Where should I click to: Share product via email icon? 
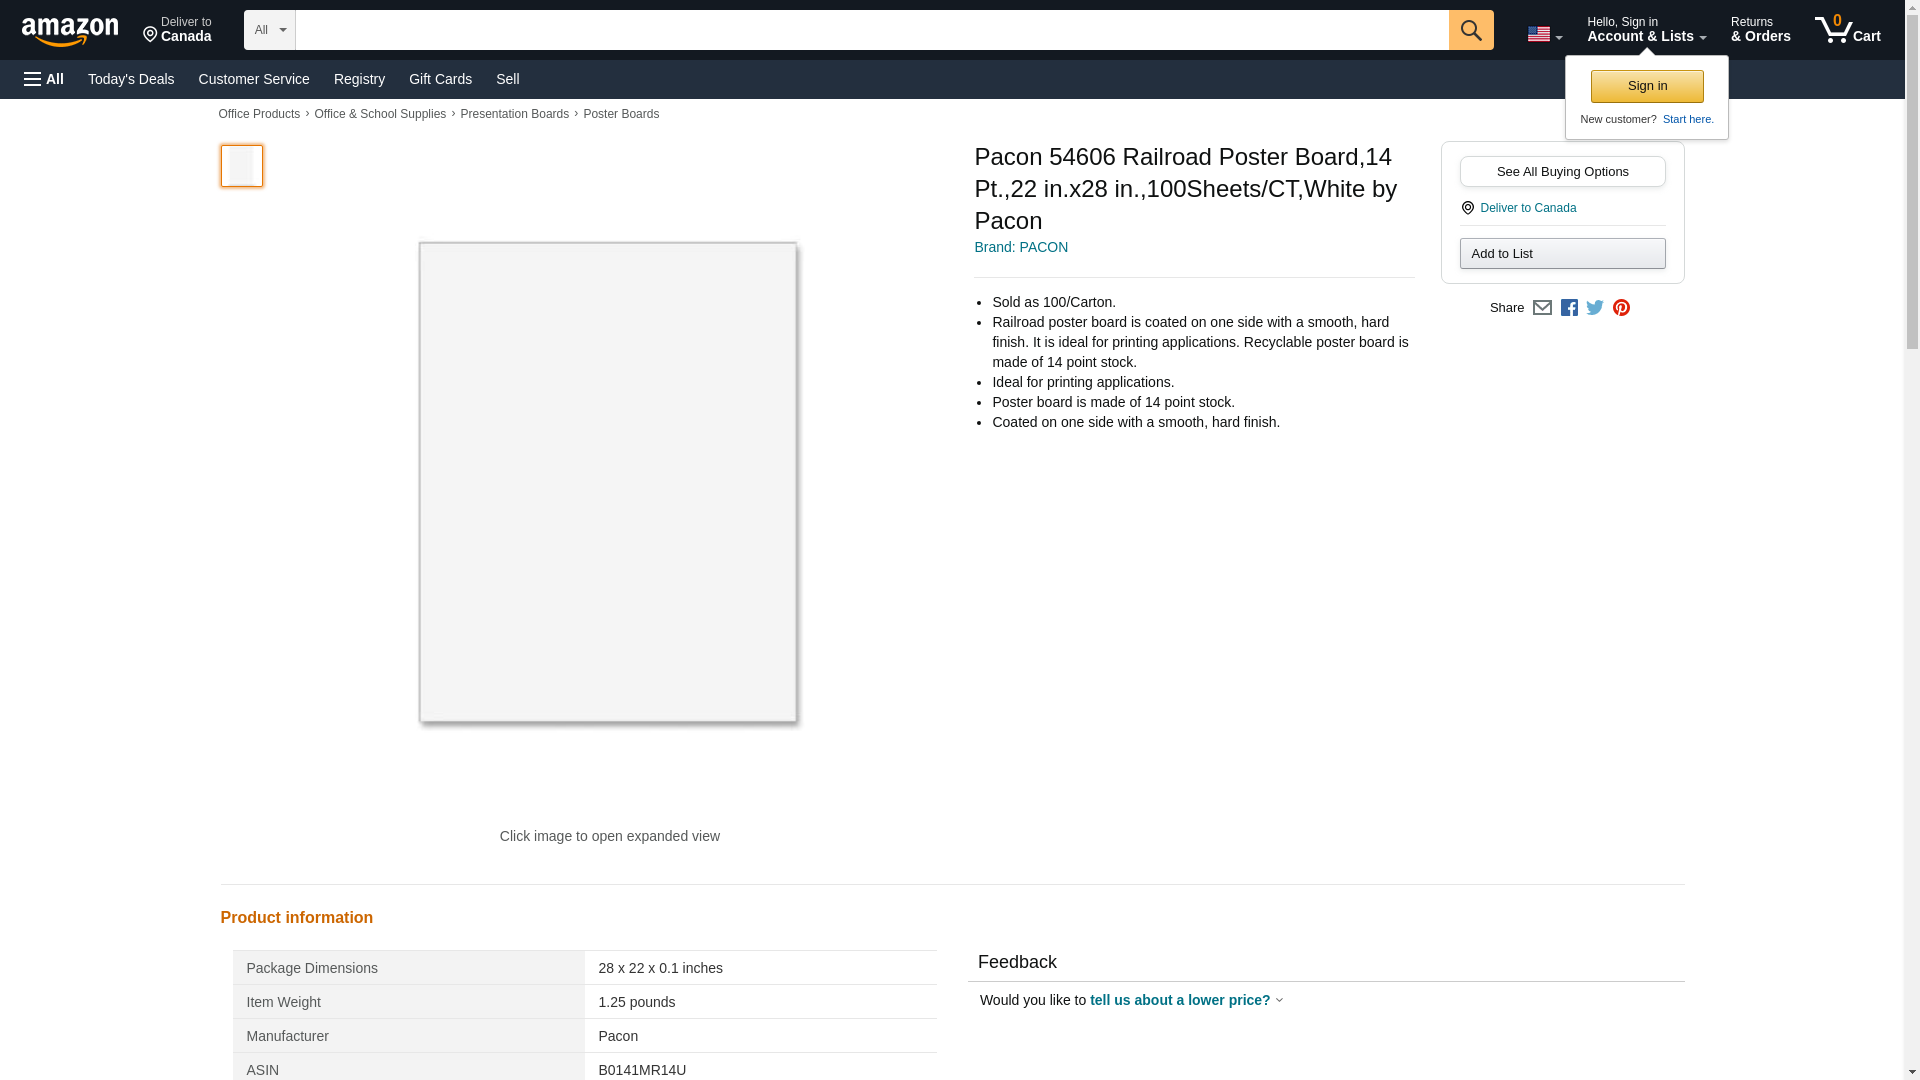(1542, 308)
